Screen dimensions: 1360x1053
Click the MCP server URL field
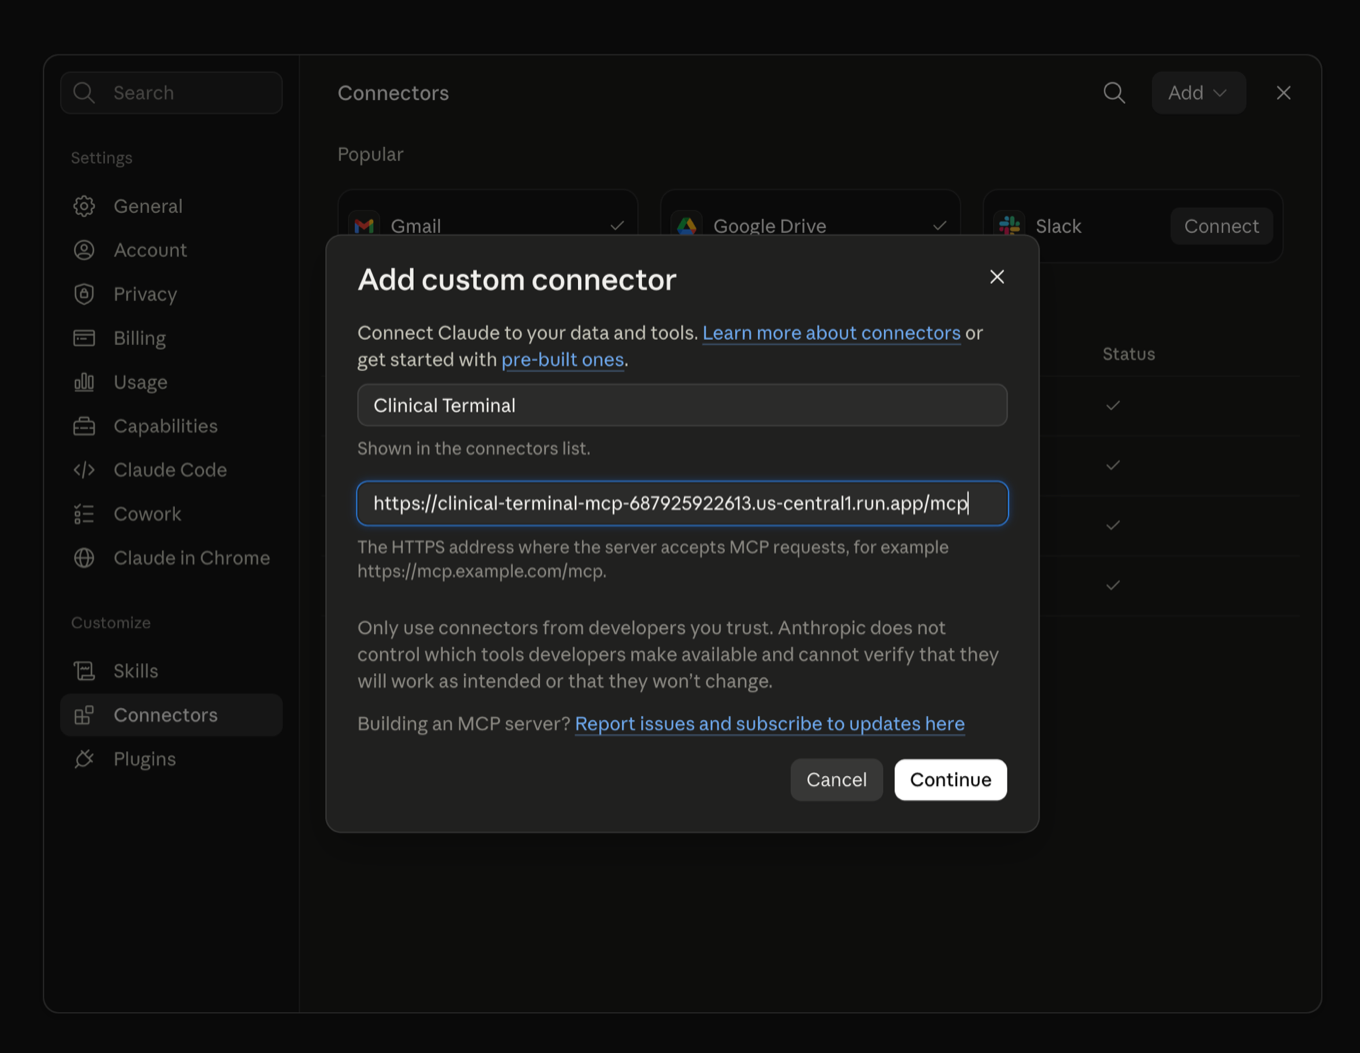tap(682, 503)
